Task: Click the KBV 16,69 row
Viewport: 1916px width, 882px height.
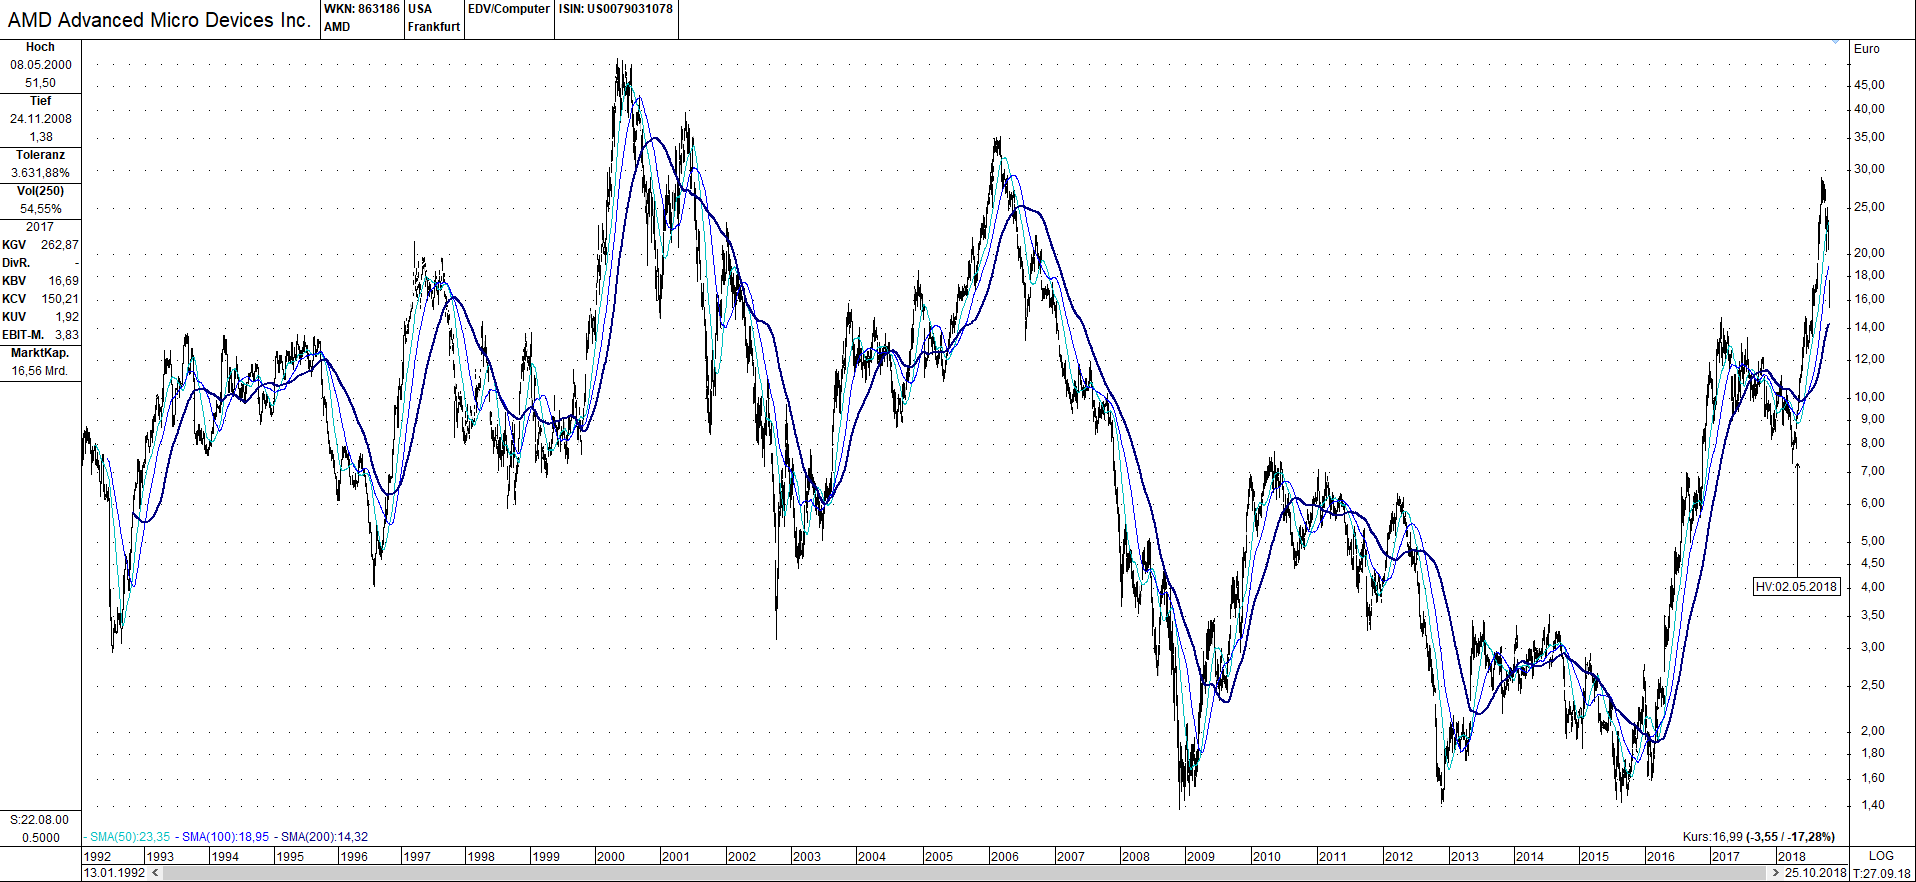Action: pos(40,281)
